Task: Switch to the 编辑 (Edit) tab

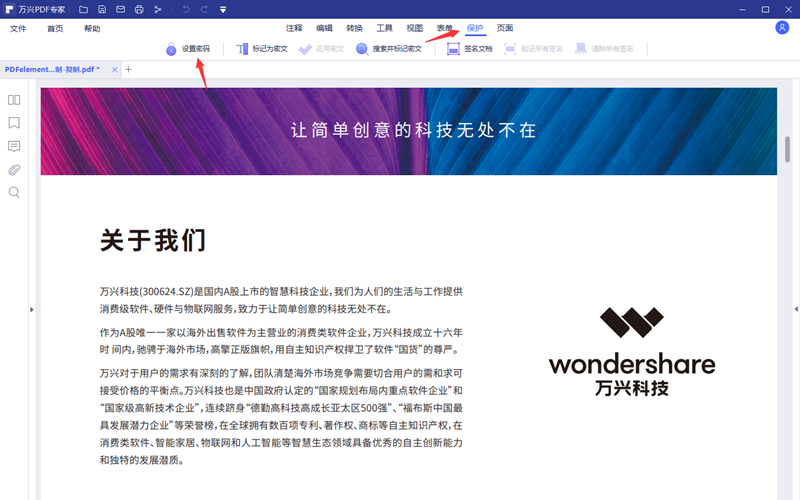Action: click(325, 28)
